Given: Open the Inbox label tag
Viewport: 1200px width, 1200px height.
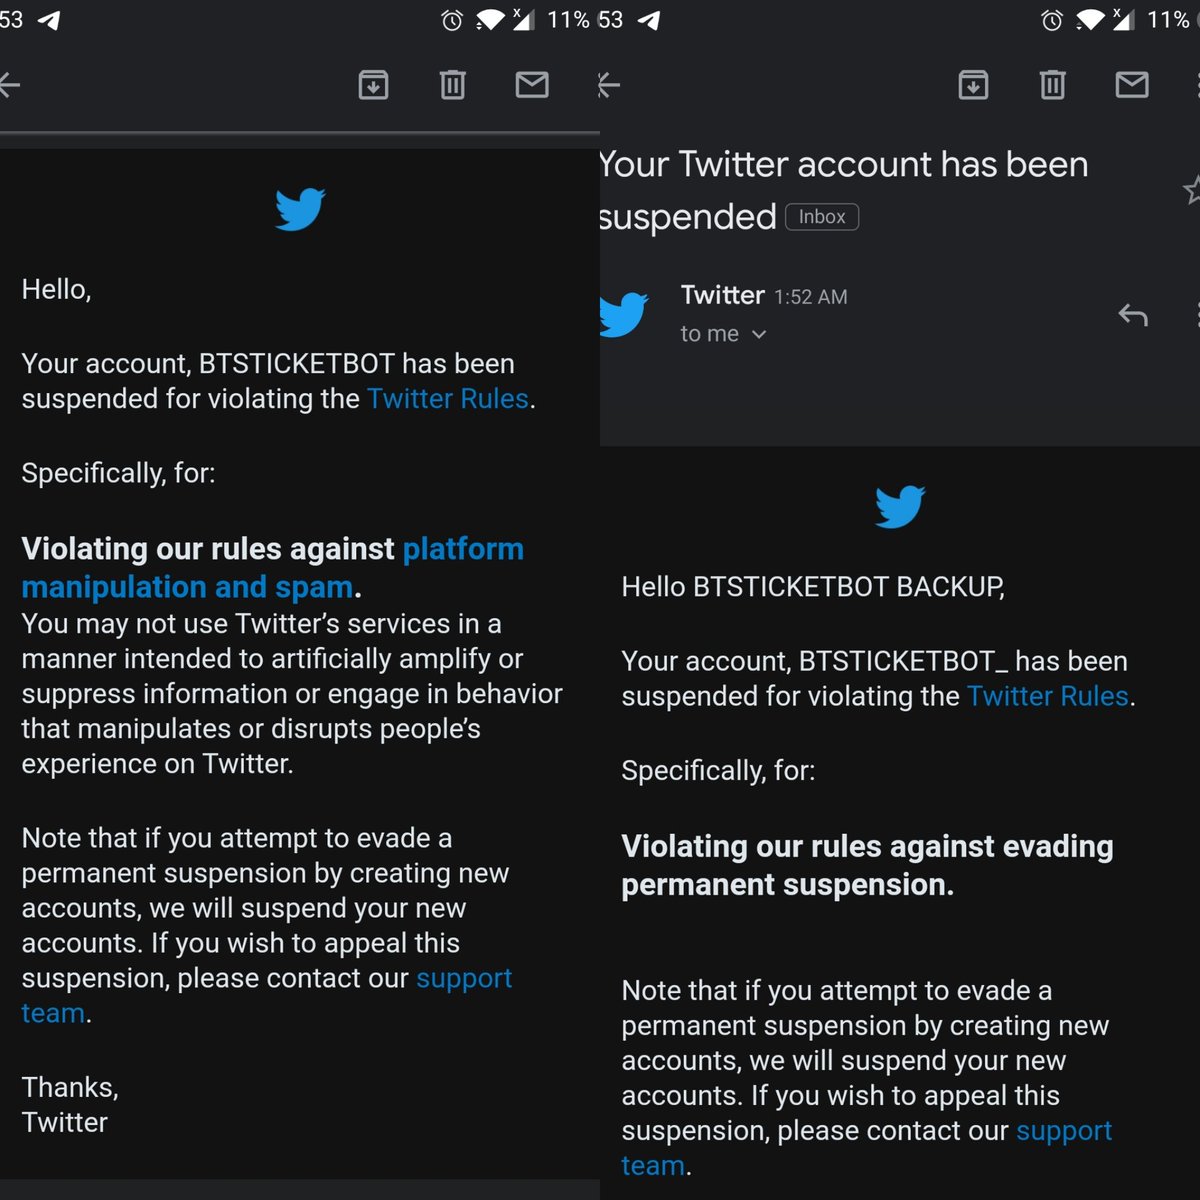Looking at the screenshot, I should coord(822,217).
